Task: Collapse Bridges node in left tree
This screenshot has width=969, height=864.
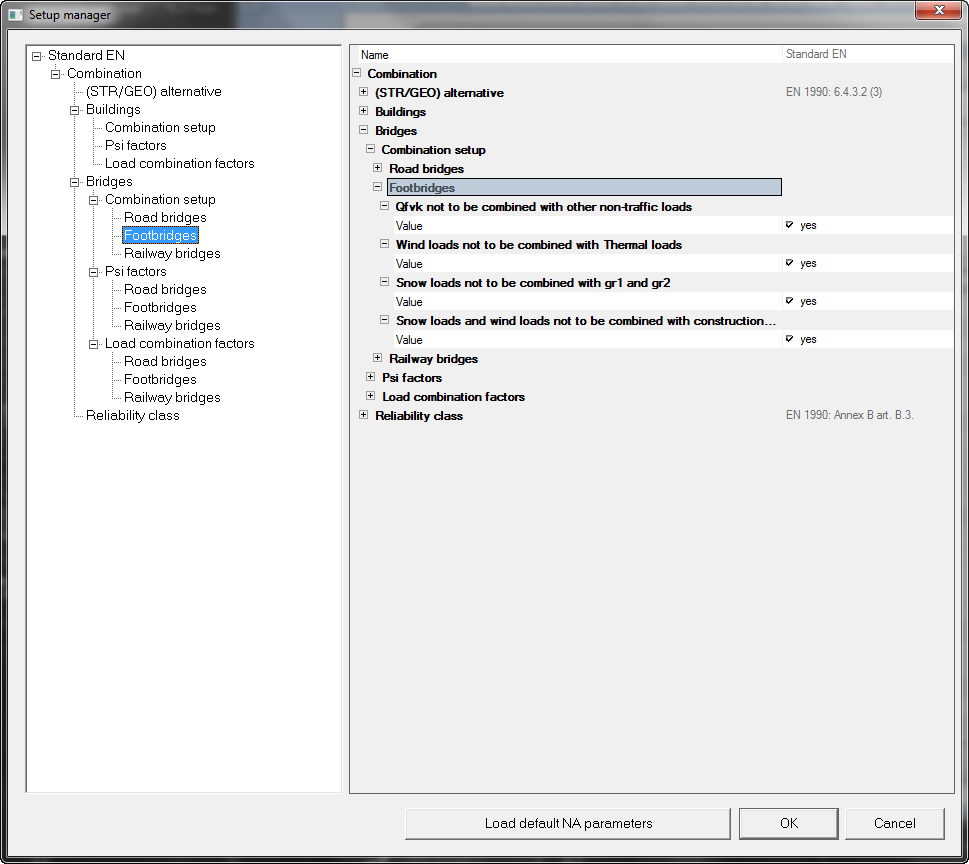Action: pos(75,182)
